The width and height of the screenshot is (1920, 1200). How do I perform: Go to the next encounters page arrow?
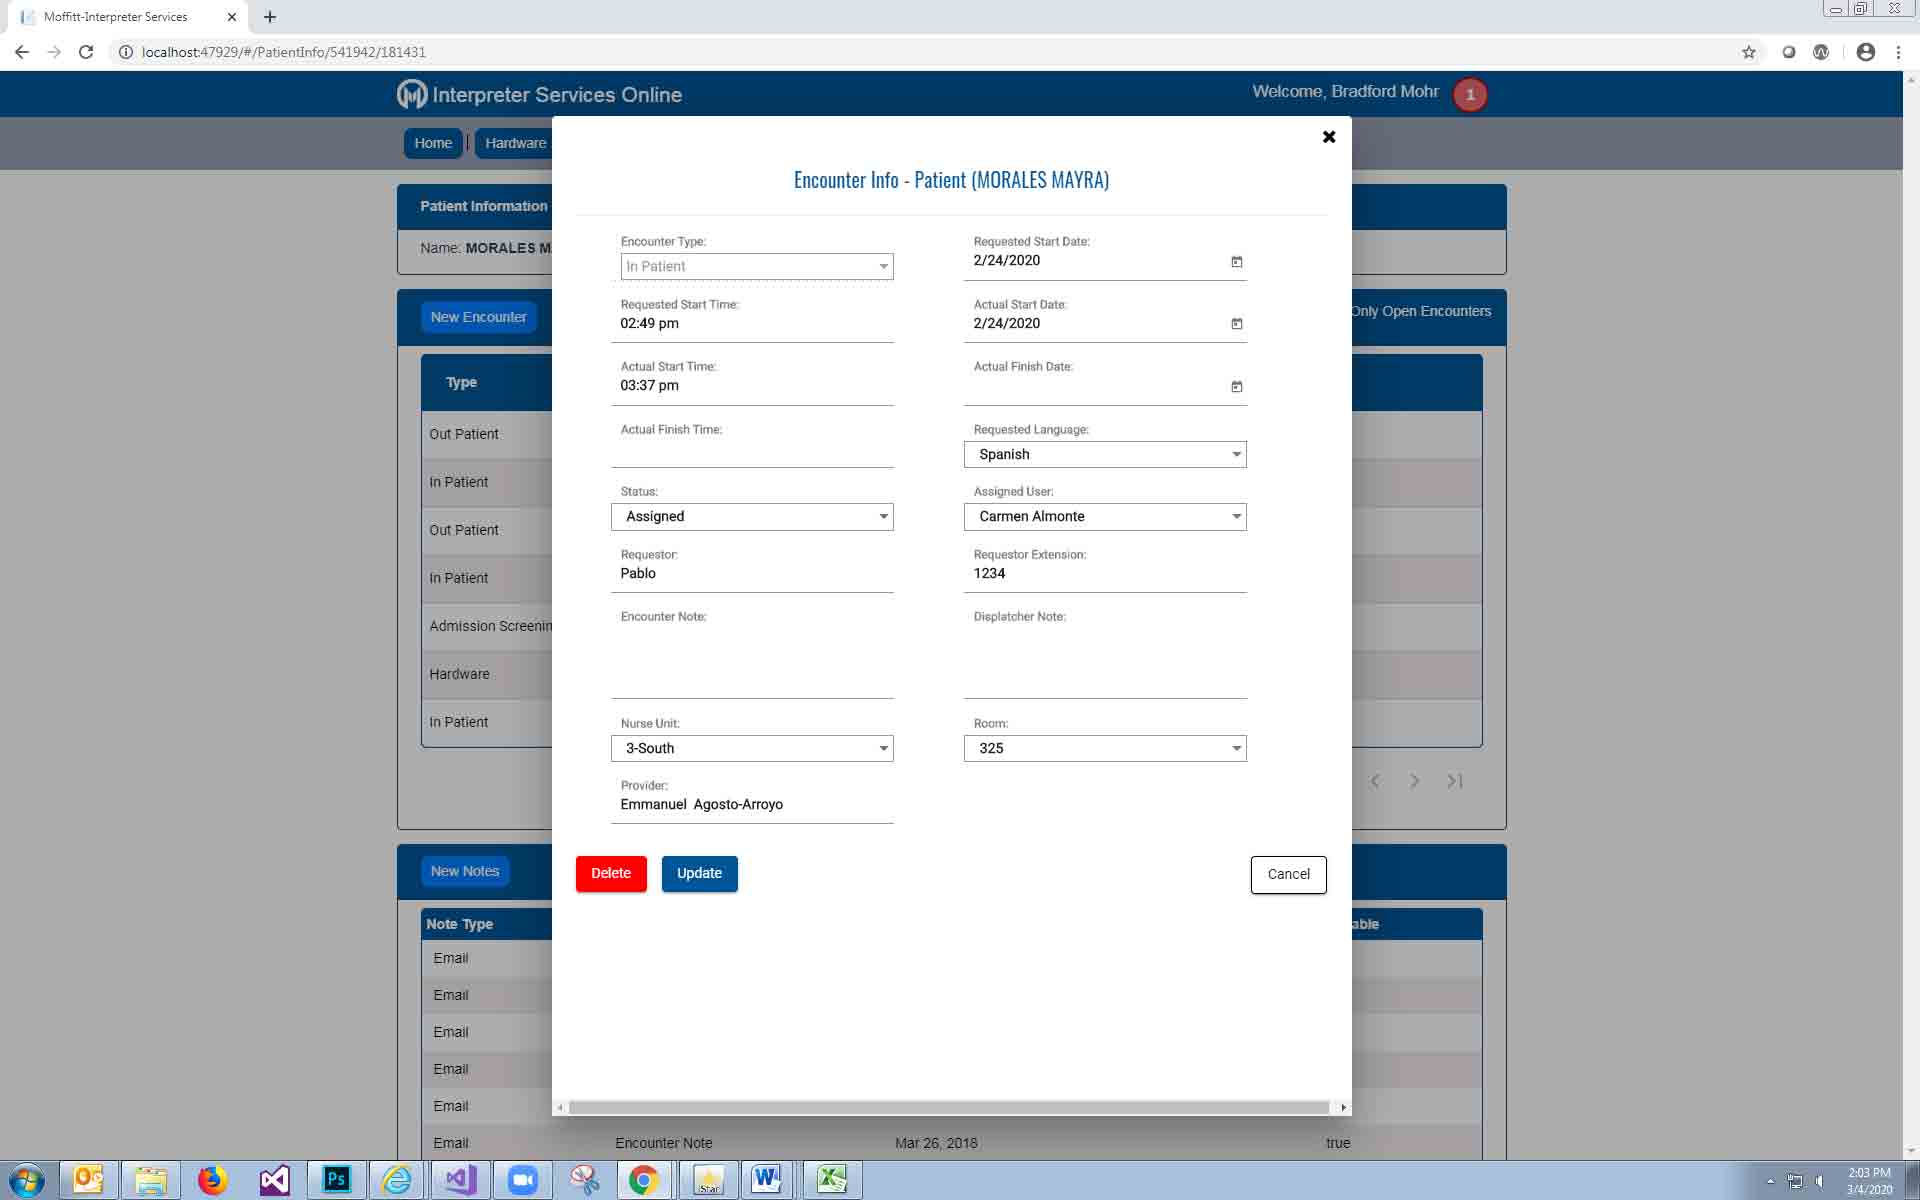(1414, 781)
